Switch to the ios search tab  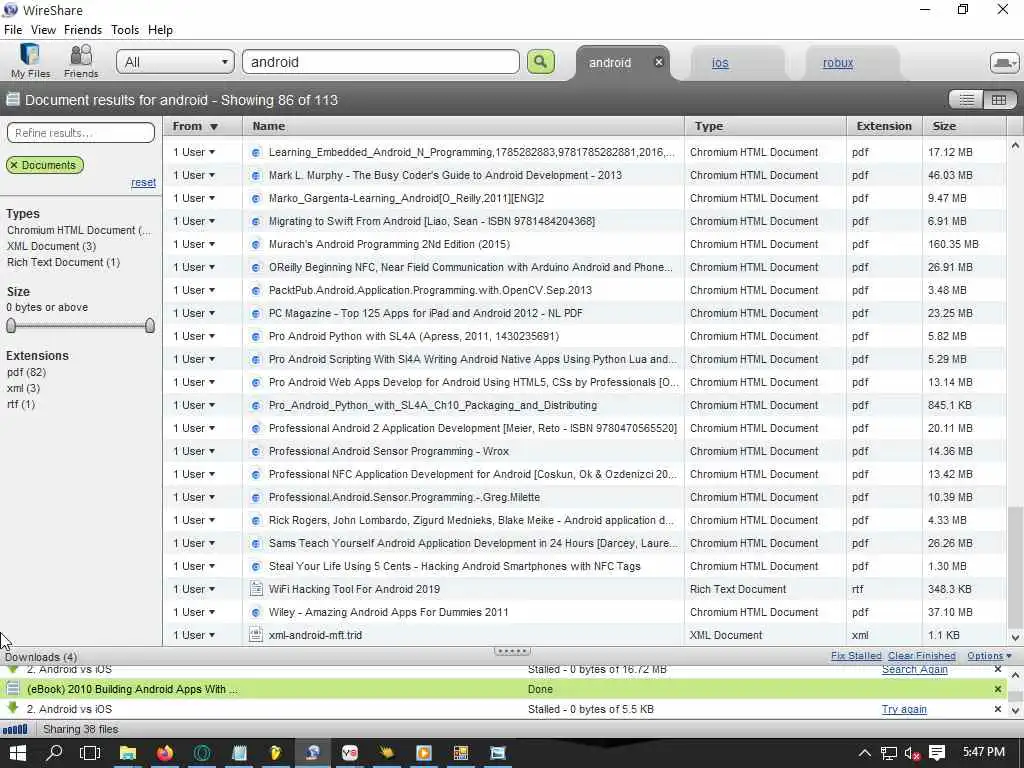[x=720, y=63]
